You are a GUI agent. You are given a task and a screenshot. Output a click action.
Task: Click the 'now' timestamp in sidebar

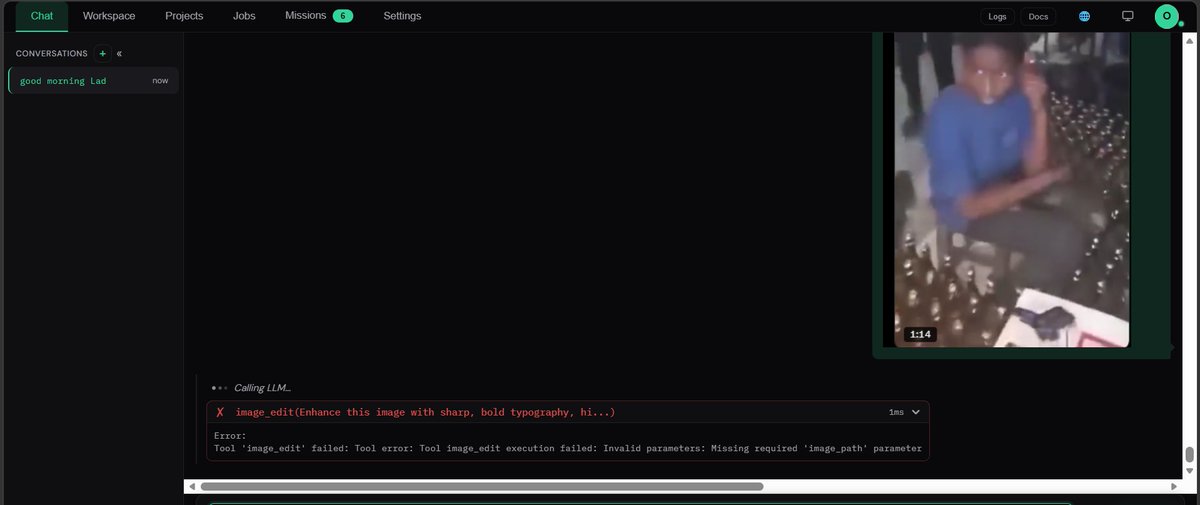coord(160,80)
